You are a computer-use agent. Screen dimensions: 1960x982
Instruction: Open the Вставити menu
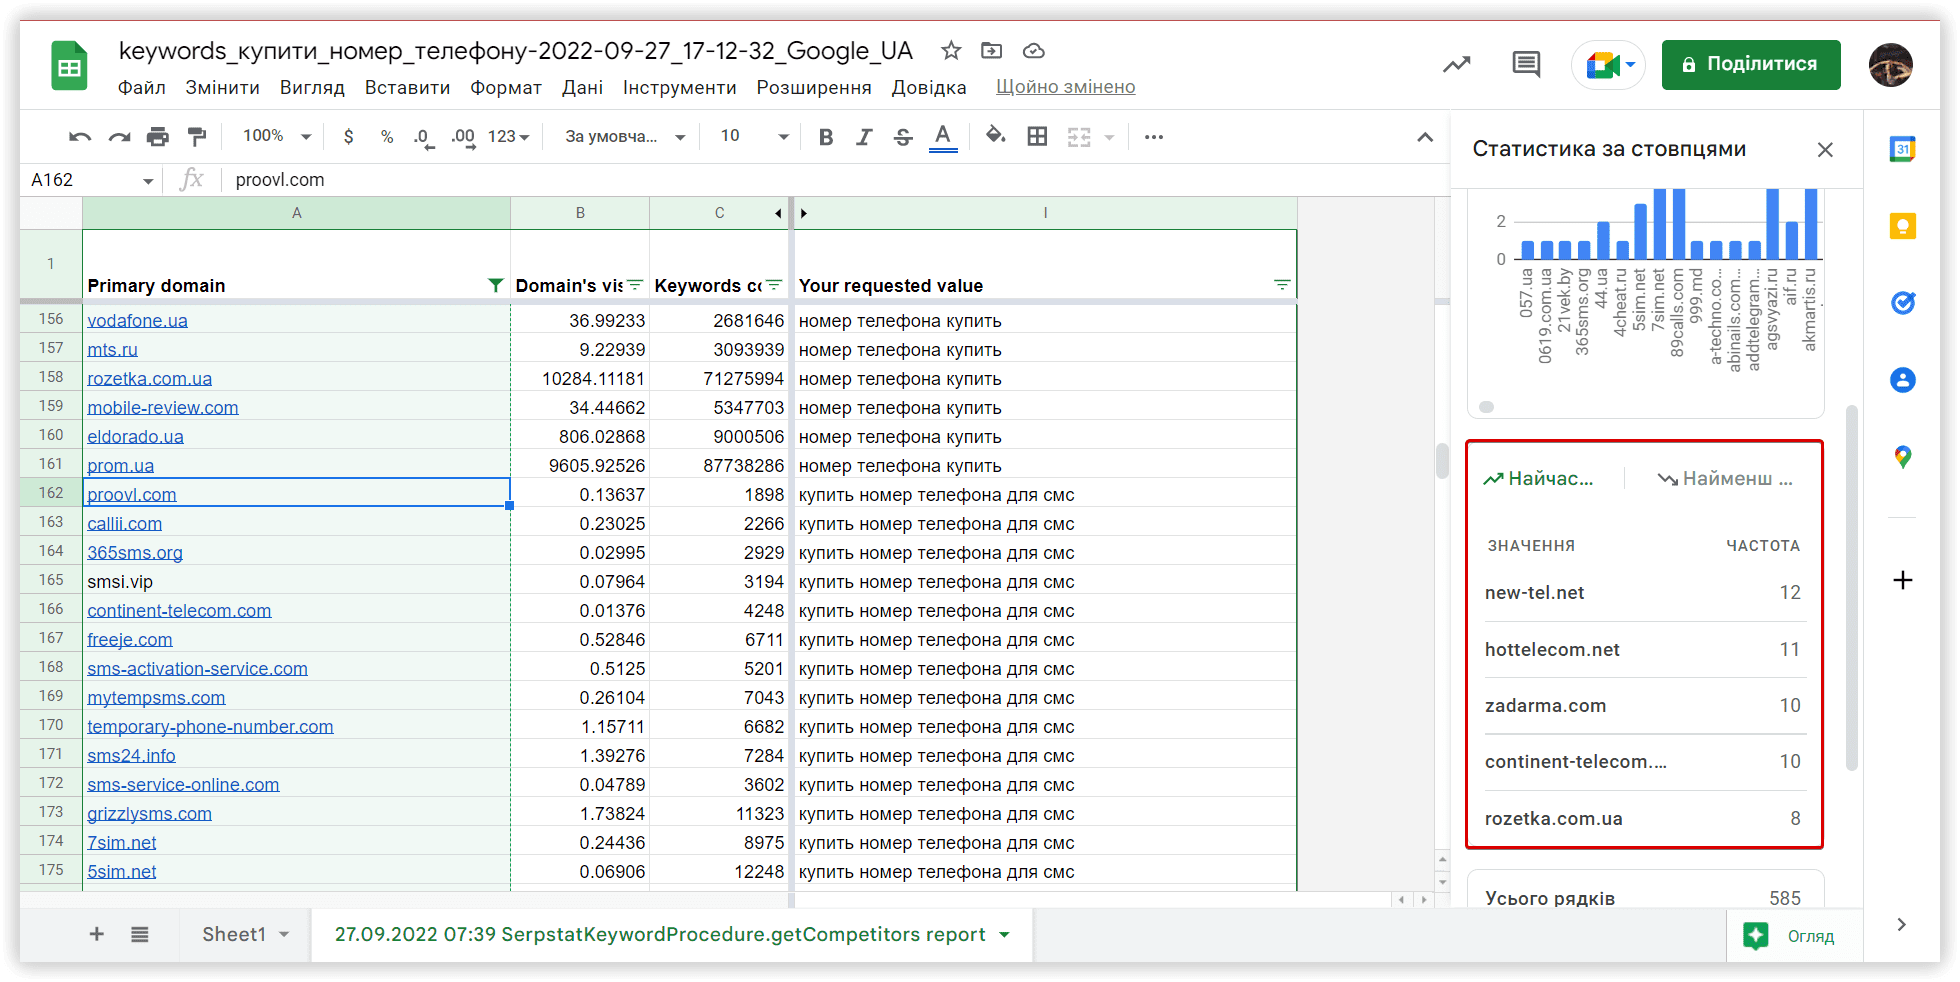[407, 87]
